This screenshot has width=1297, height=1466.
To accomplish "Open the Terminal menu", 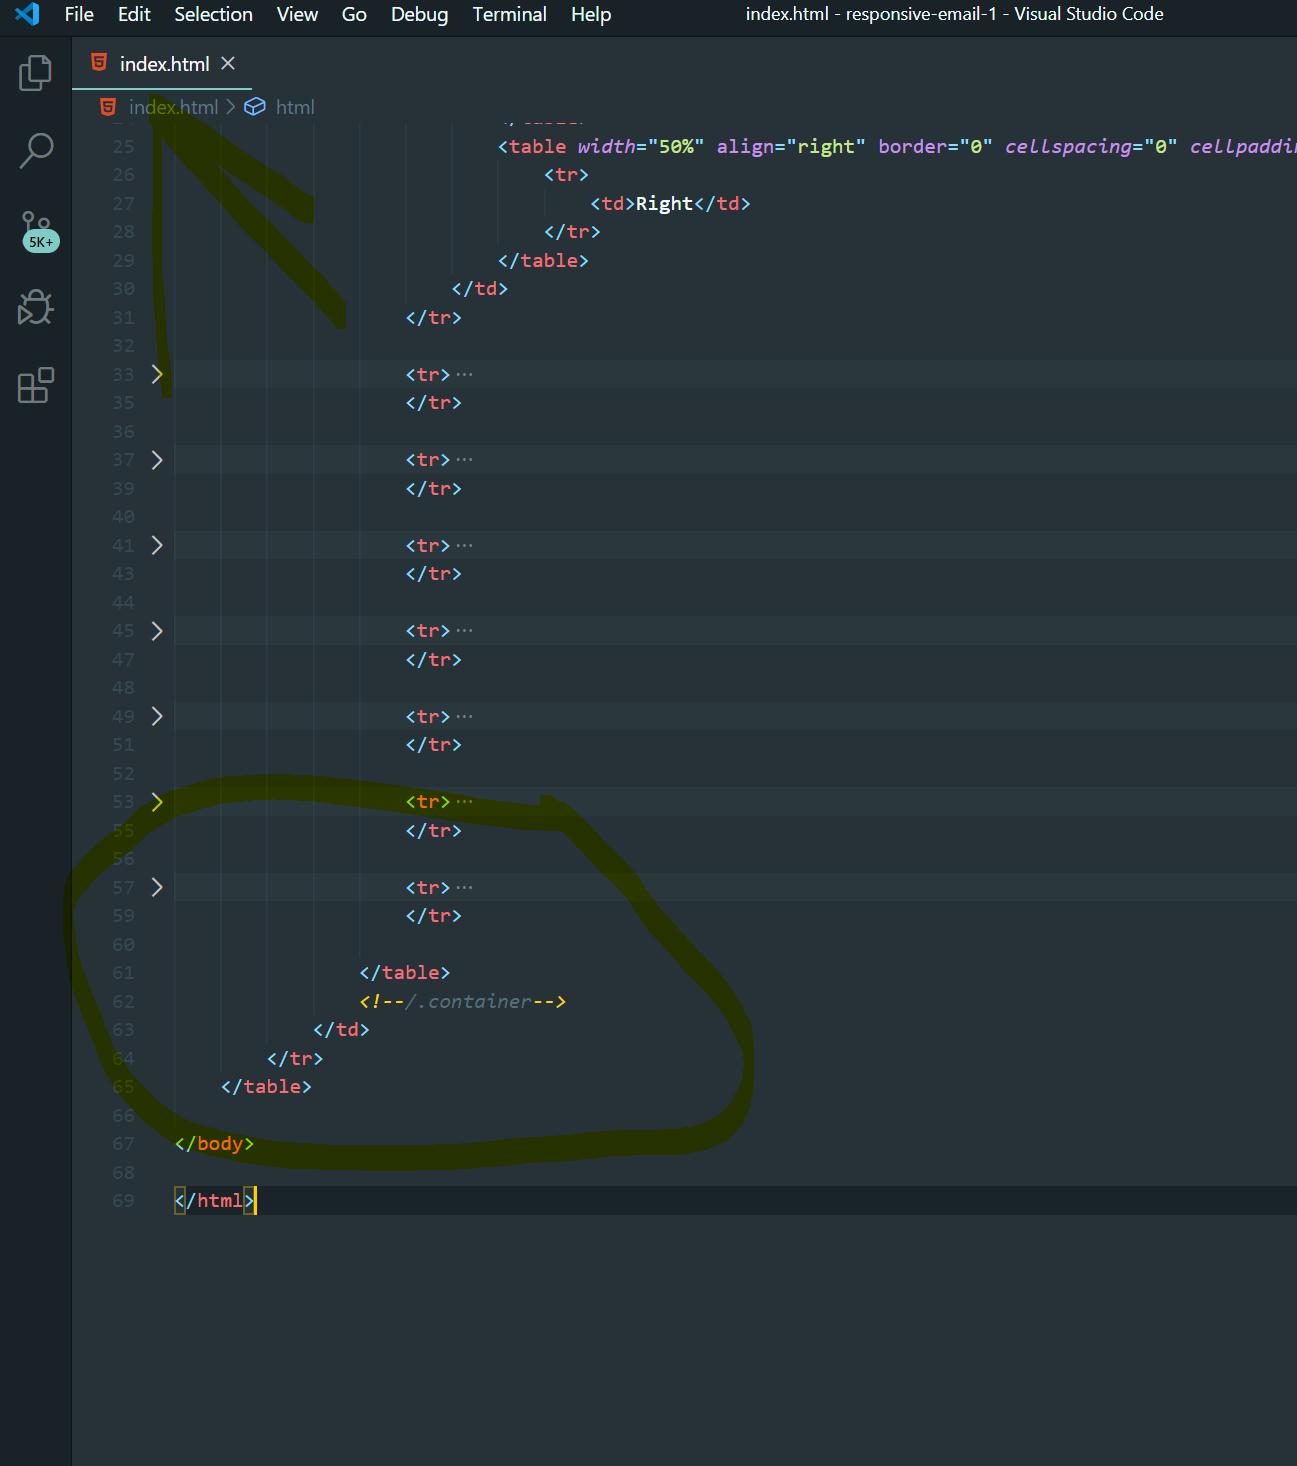I will (x=509, y=14).
